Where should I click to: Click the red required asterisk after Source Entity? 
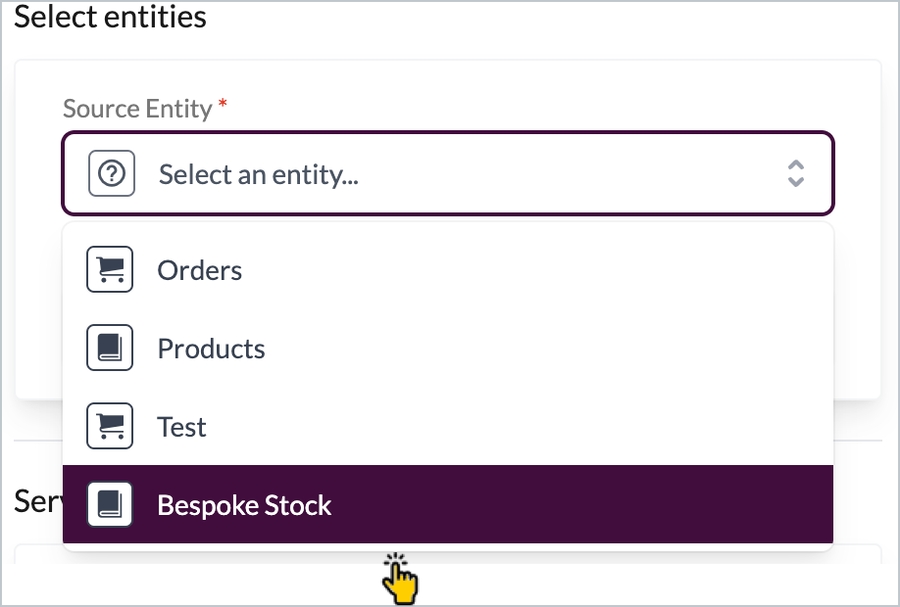223,105
